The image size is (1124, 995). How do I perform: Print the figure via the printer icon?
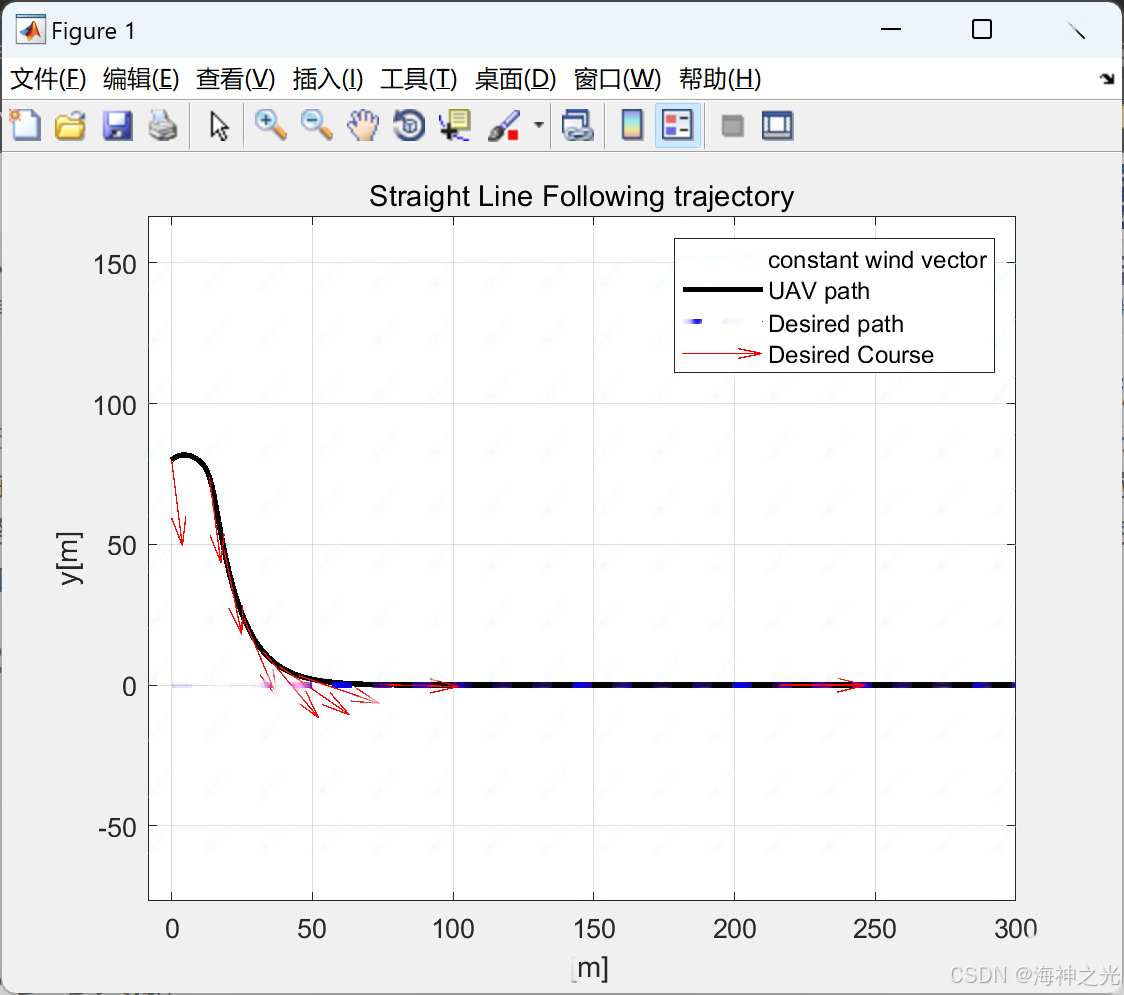pyautogui.click(x=163, y=125)
